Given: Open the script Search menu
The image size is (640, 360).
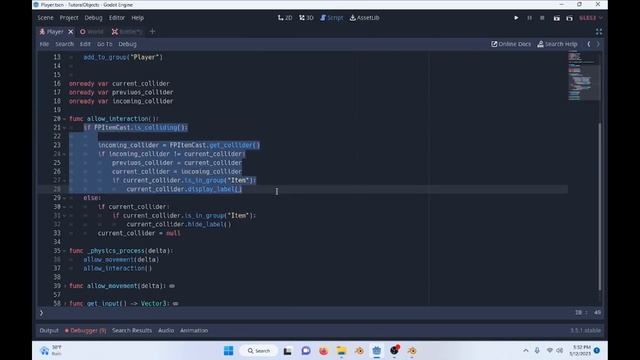Looking at the screenshot, I should pyautogui.click(x=64, y=44).
